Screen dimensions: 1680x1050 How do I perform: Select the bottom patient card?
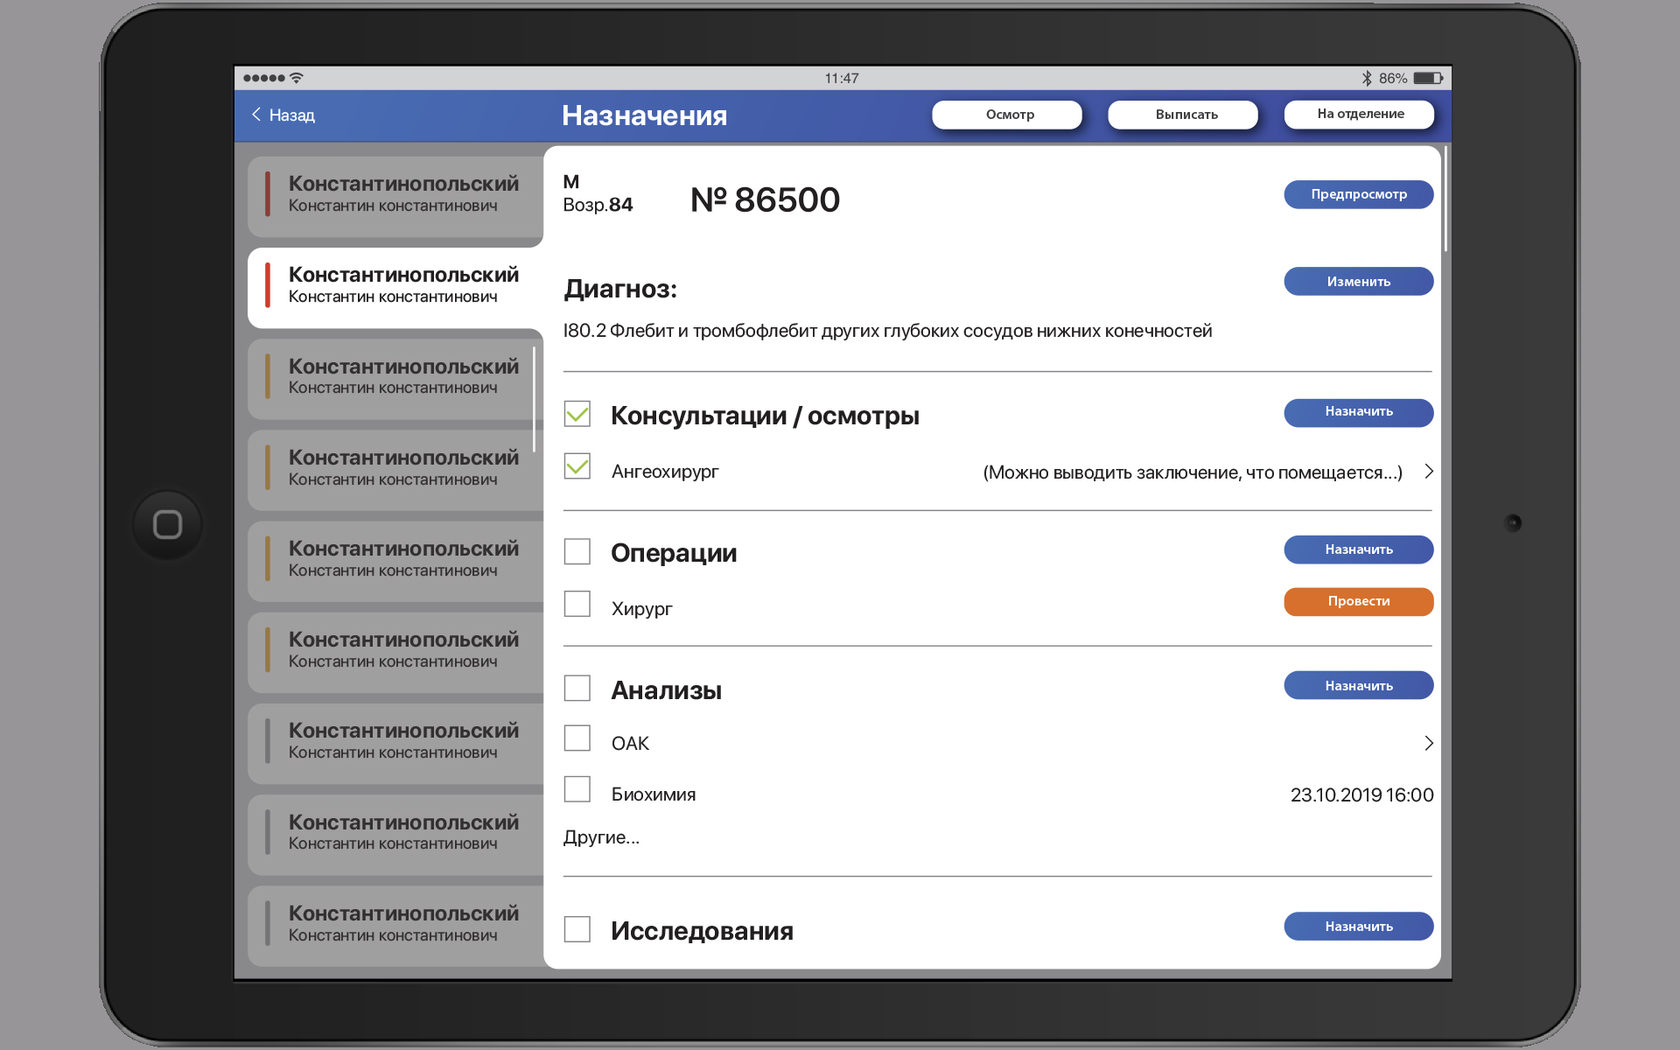point(395,925)
